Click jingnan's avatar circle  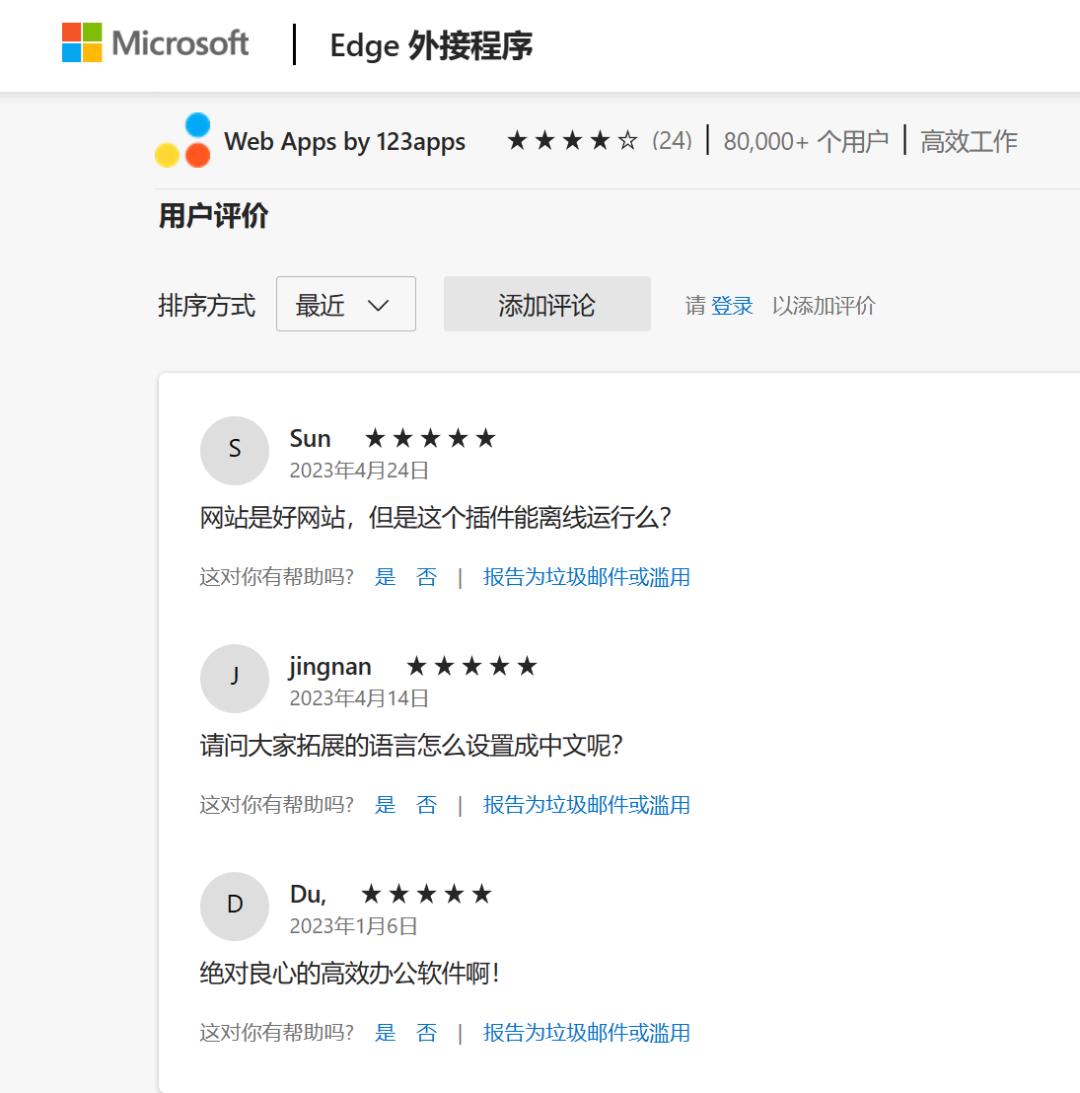pos(234,678)
